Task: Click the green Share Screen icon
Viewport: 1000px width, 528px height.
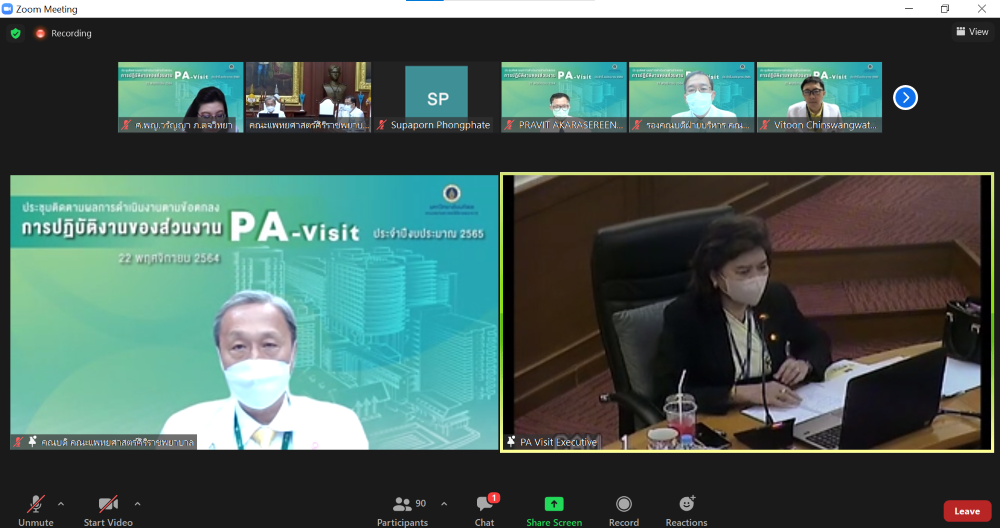Action: point(554,504)
